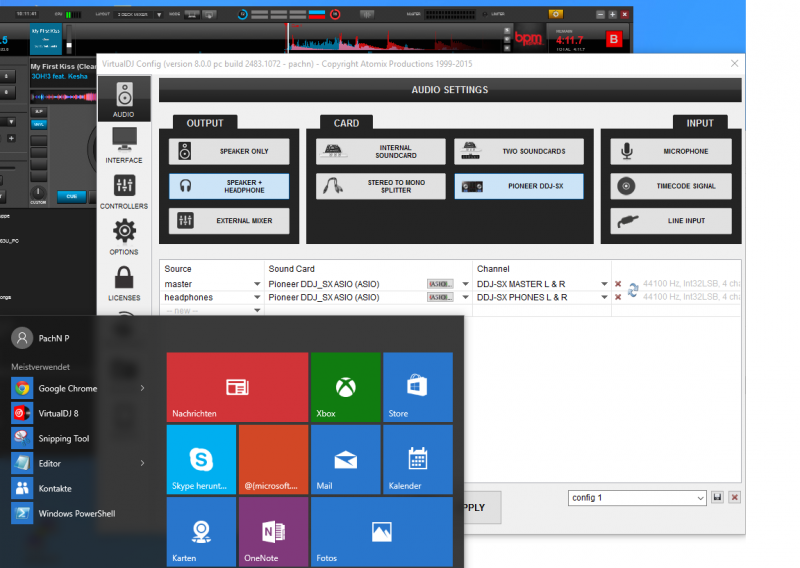
Task: Open ASIO settings button in master row
Action: coord(440,284)
